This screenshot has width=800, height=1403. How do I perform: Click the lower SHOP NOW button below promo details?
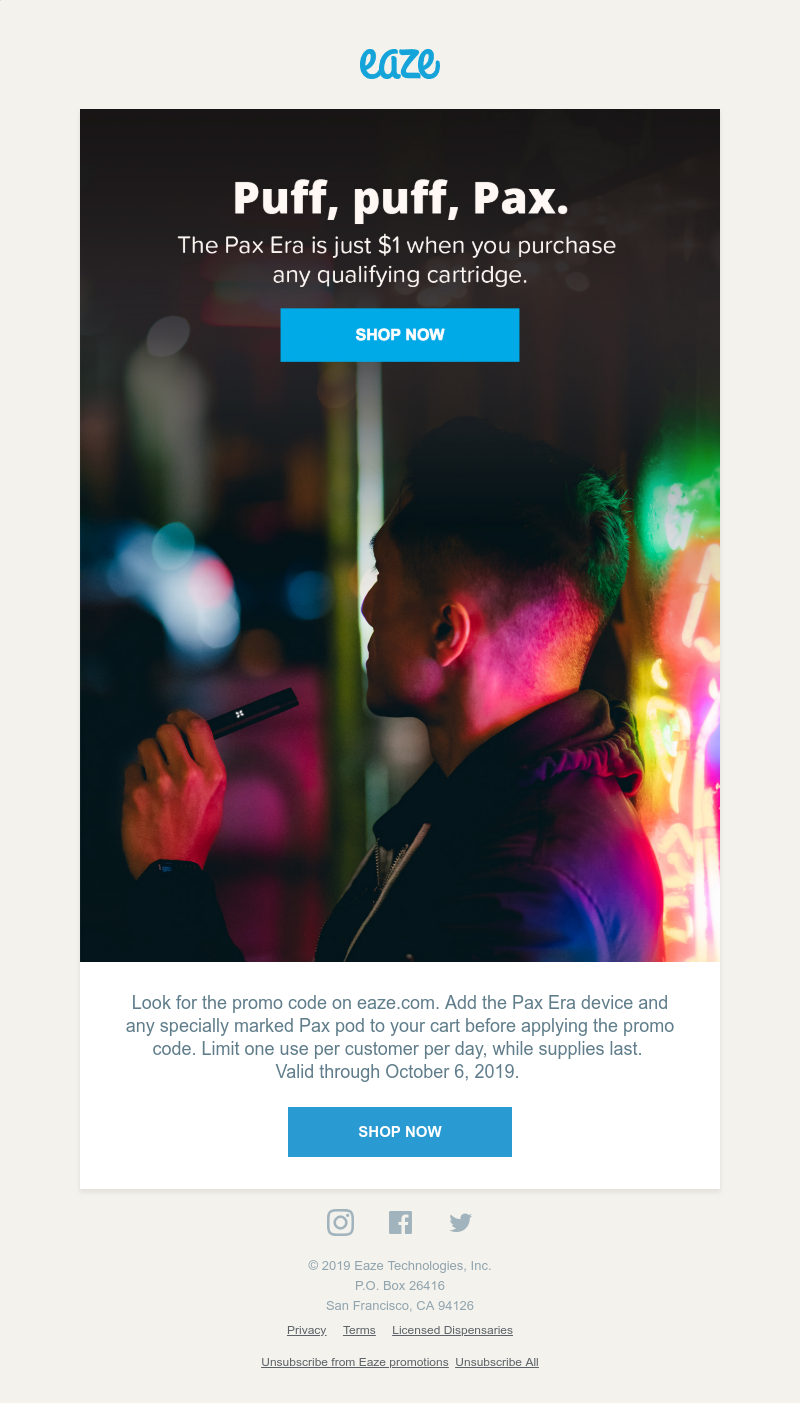tap(400, 1132)
